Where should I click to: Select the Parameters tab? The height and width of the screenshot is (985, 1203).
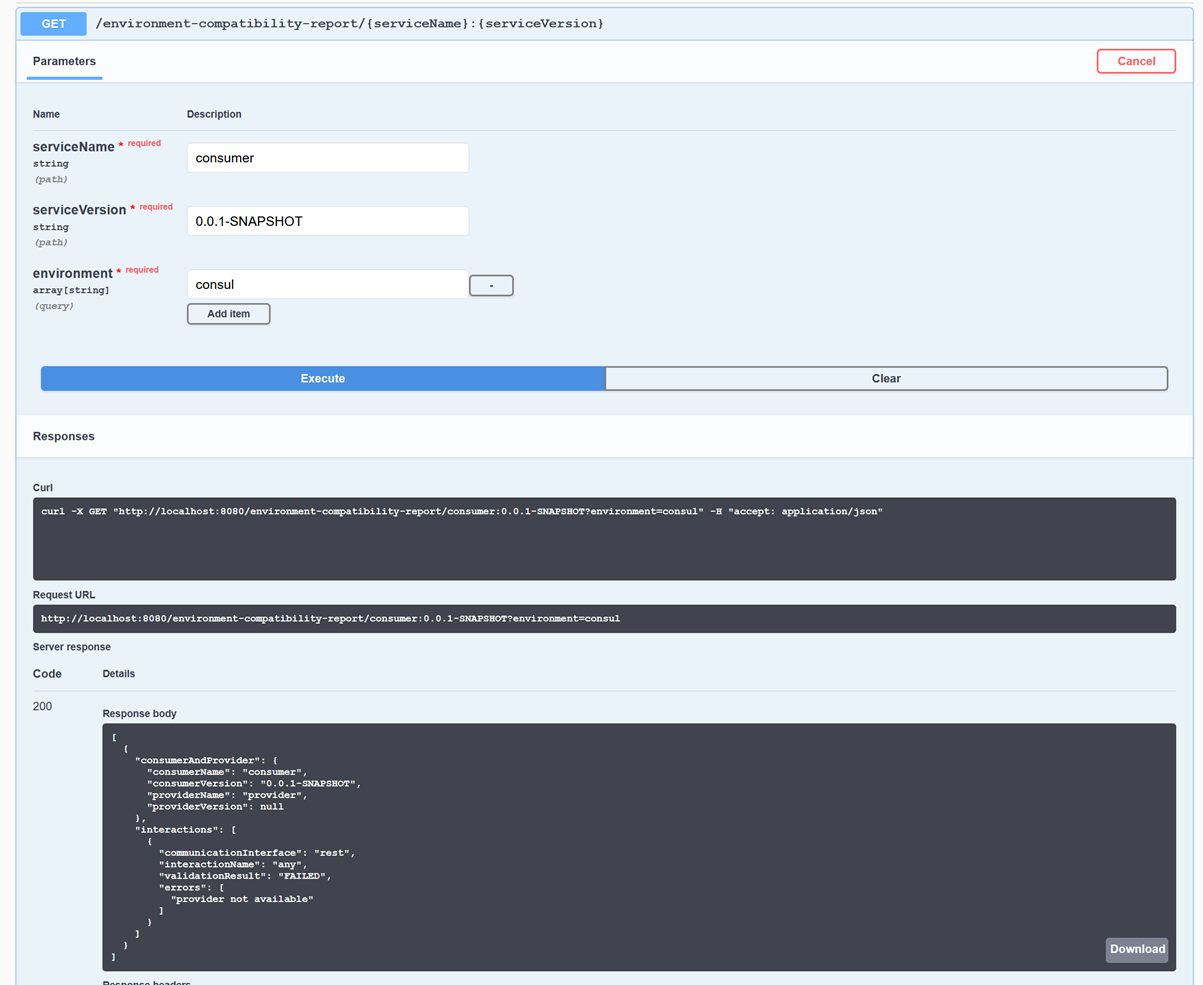pos(64,61)
